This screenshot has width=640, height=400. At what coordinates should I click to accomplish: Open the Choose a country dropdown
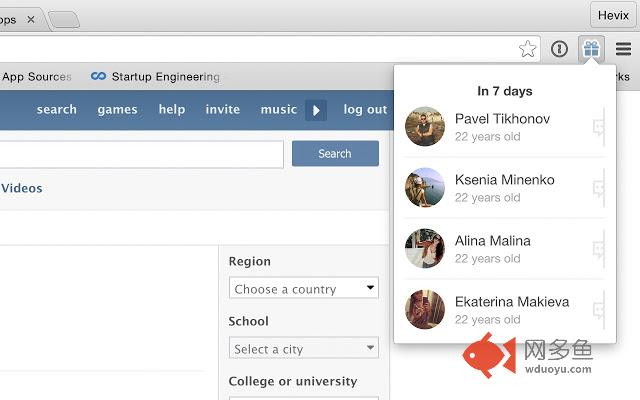tap(304, 288)
